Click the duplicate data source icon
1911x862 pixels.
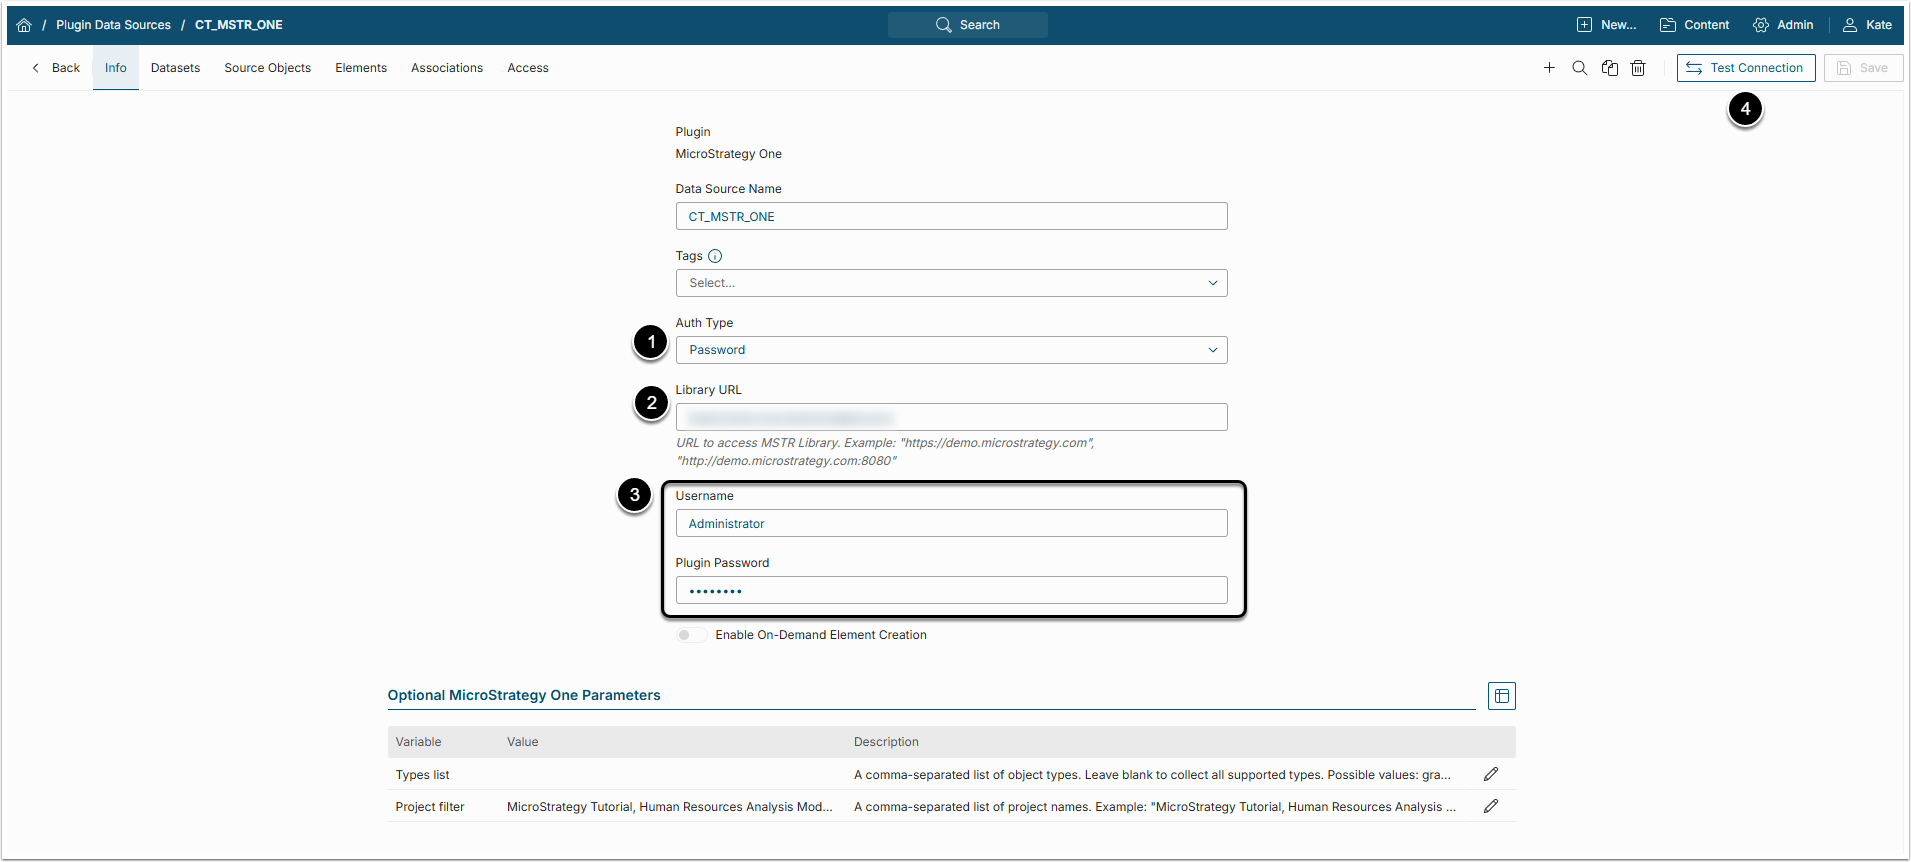pyautogui.click(x=1609, y=68)
